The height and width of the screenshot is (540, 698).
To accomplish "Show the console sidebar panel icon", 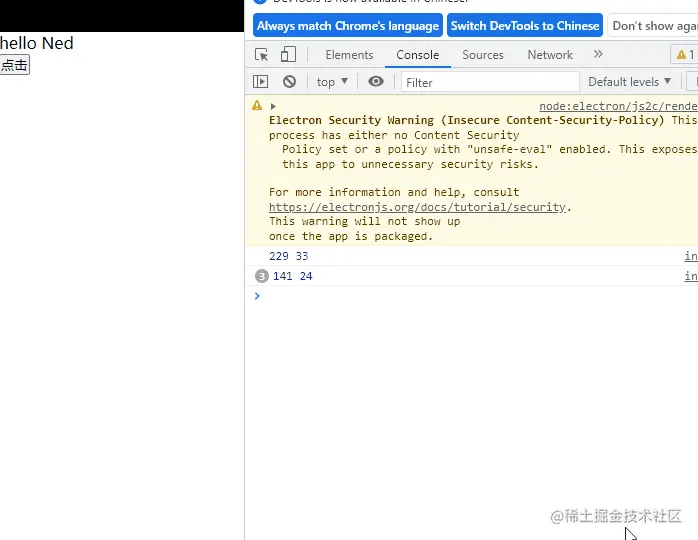I will [x=260, y=82].
